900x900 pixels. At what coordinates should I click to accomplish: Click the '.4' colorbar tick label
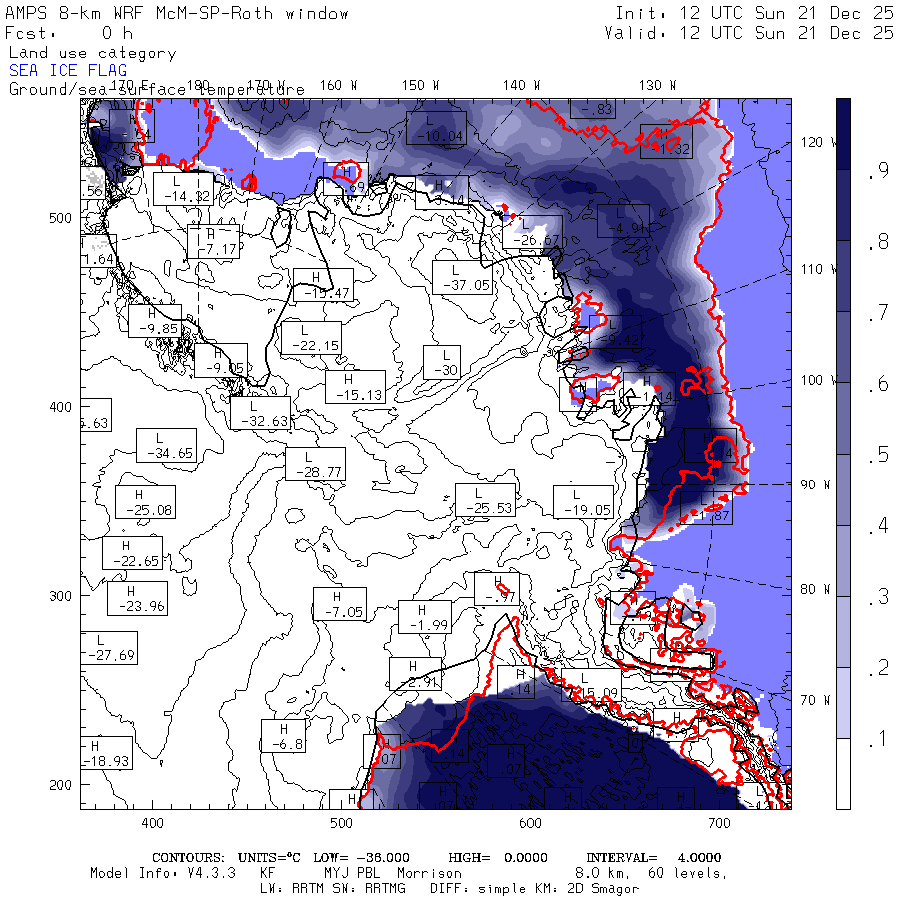point(879,526)
